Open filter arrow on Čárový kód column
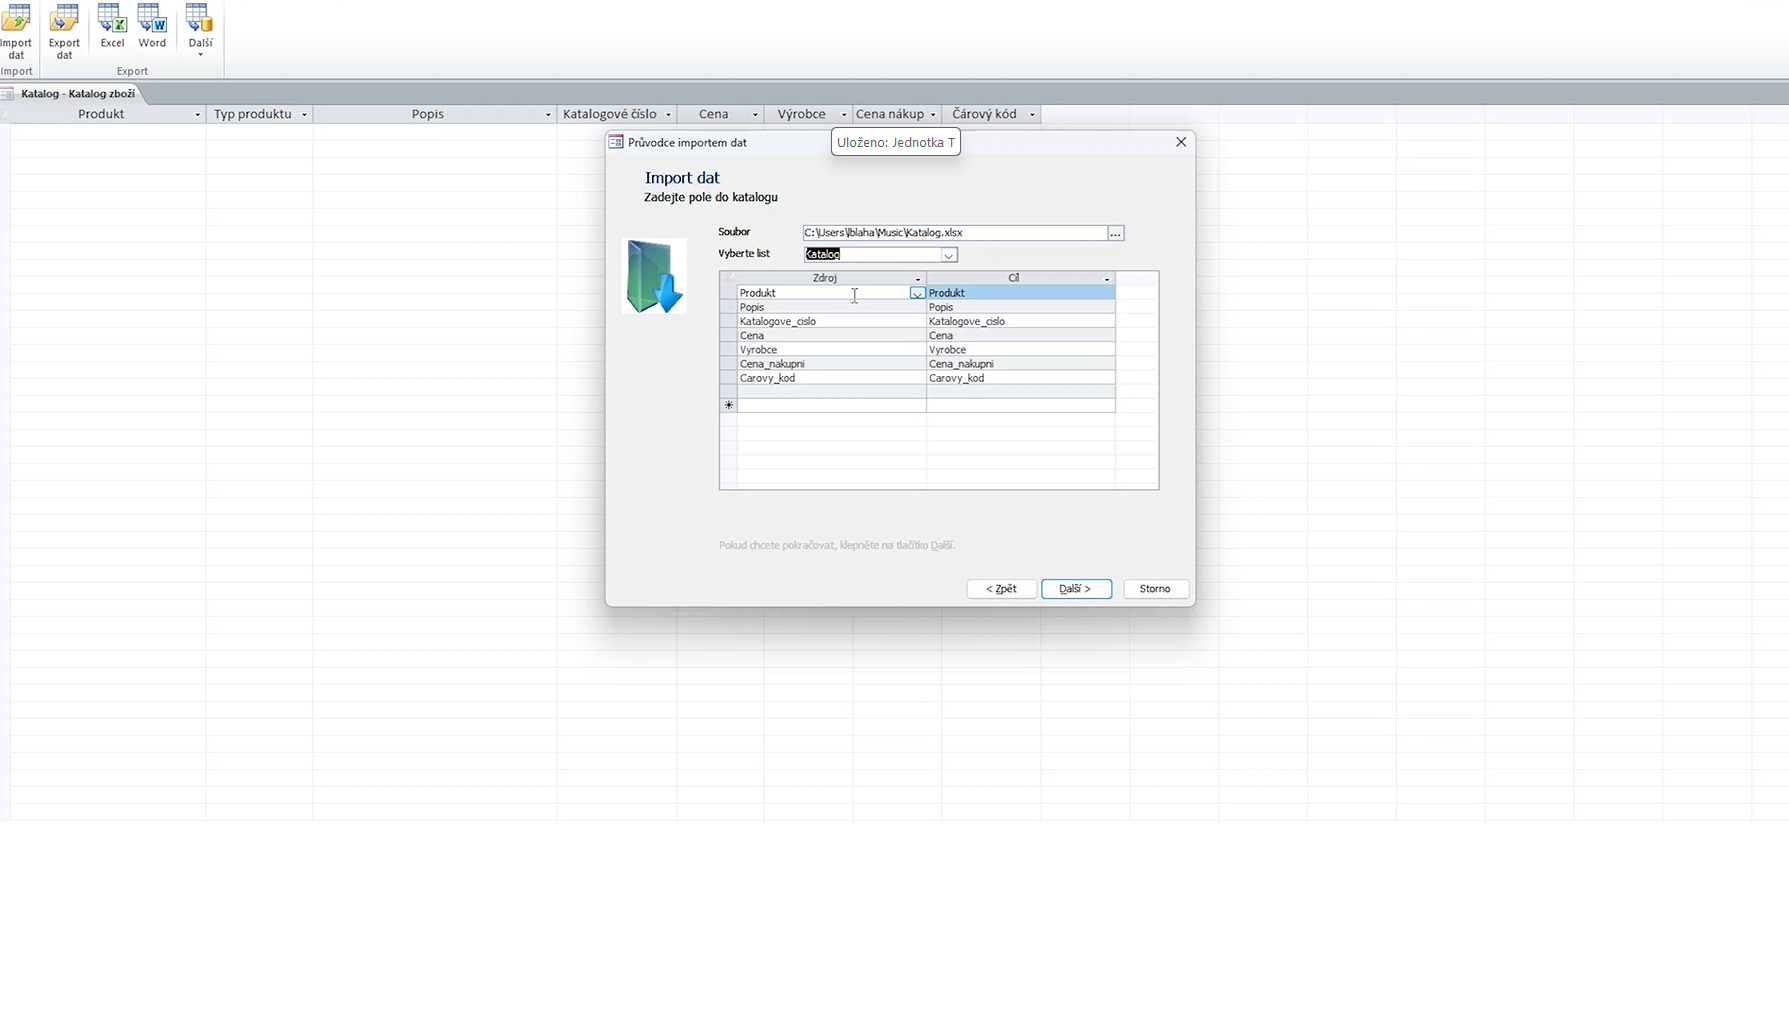 [x=1032, y=115]
